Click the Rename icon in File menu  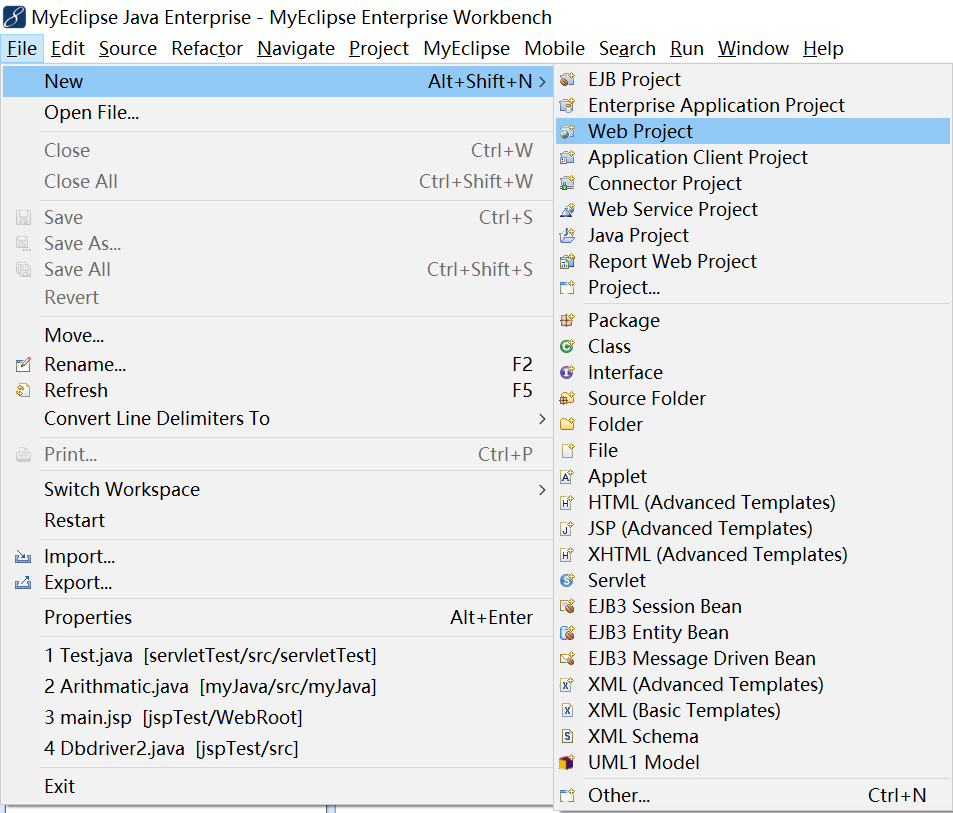[23, 365]
